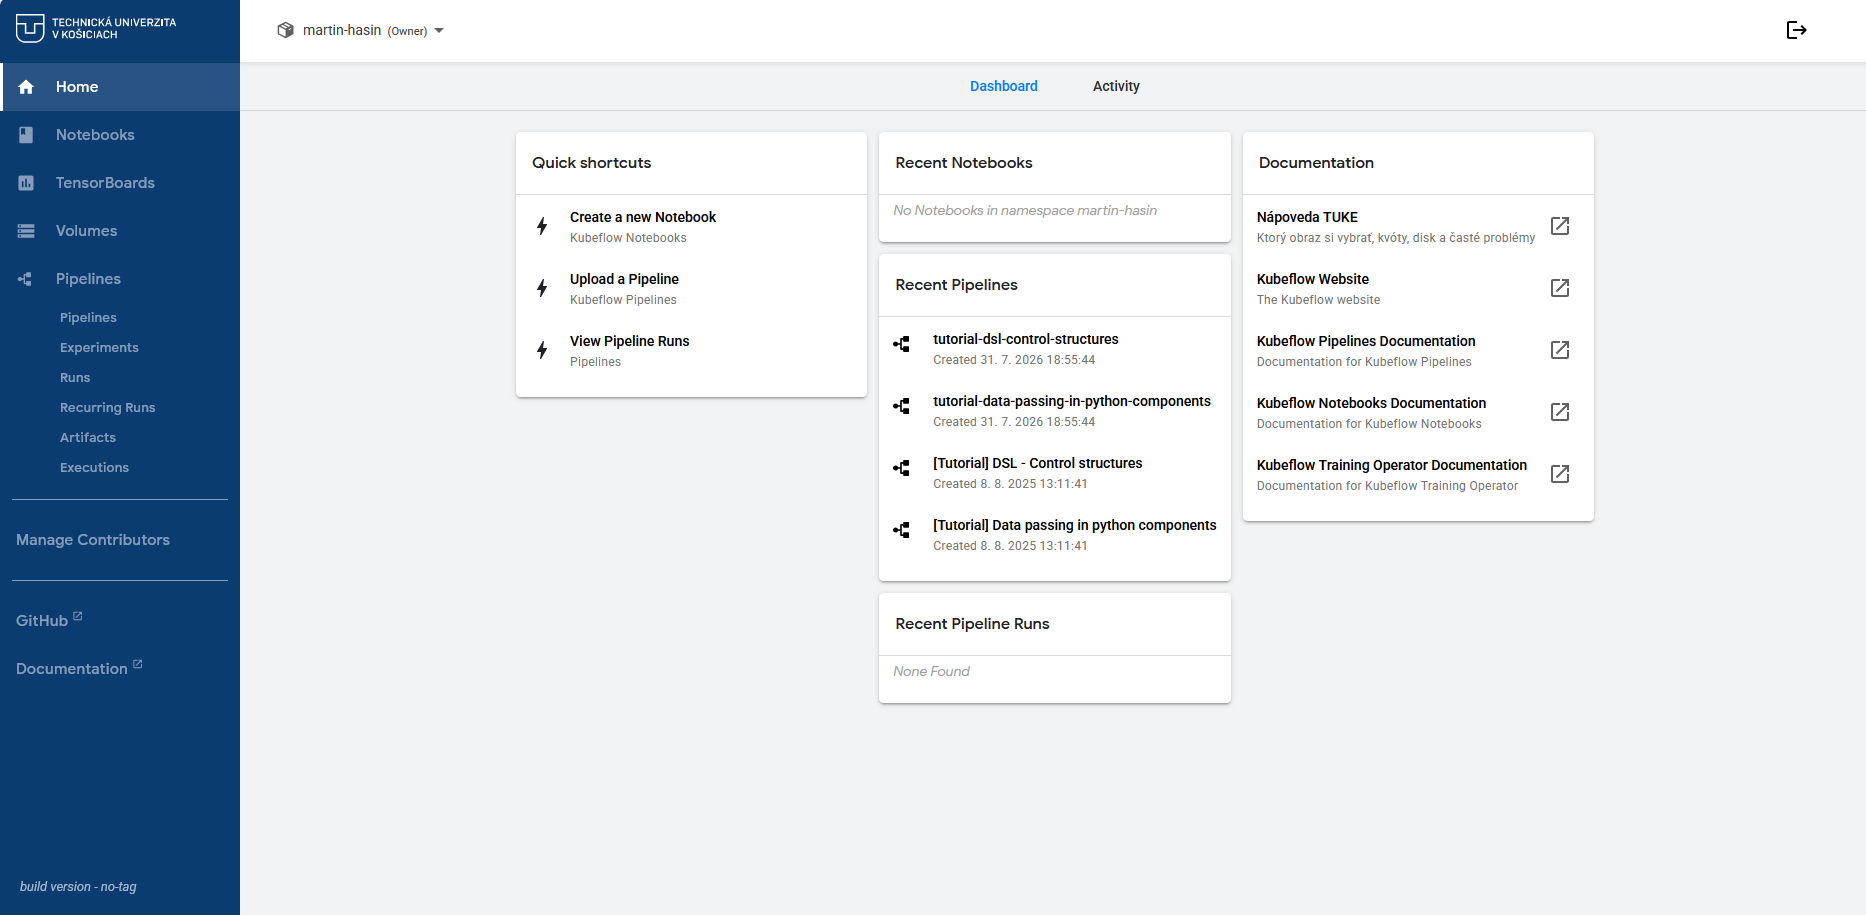Open external link icon for Nápoveda TUKE
The width and height of the screenshot is (1866, 915).
tap(1560, 226)
